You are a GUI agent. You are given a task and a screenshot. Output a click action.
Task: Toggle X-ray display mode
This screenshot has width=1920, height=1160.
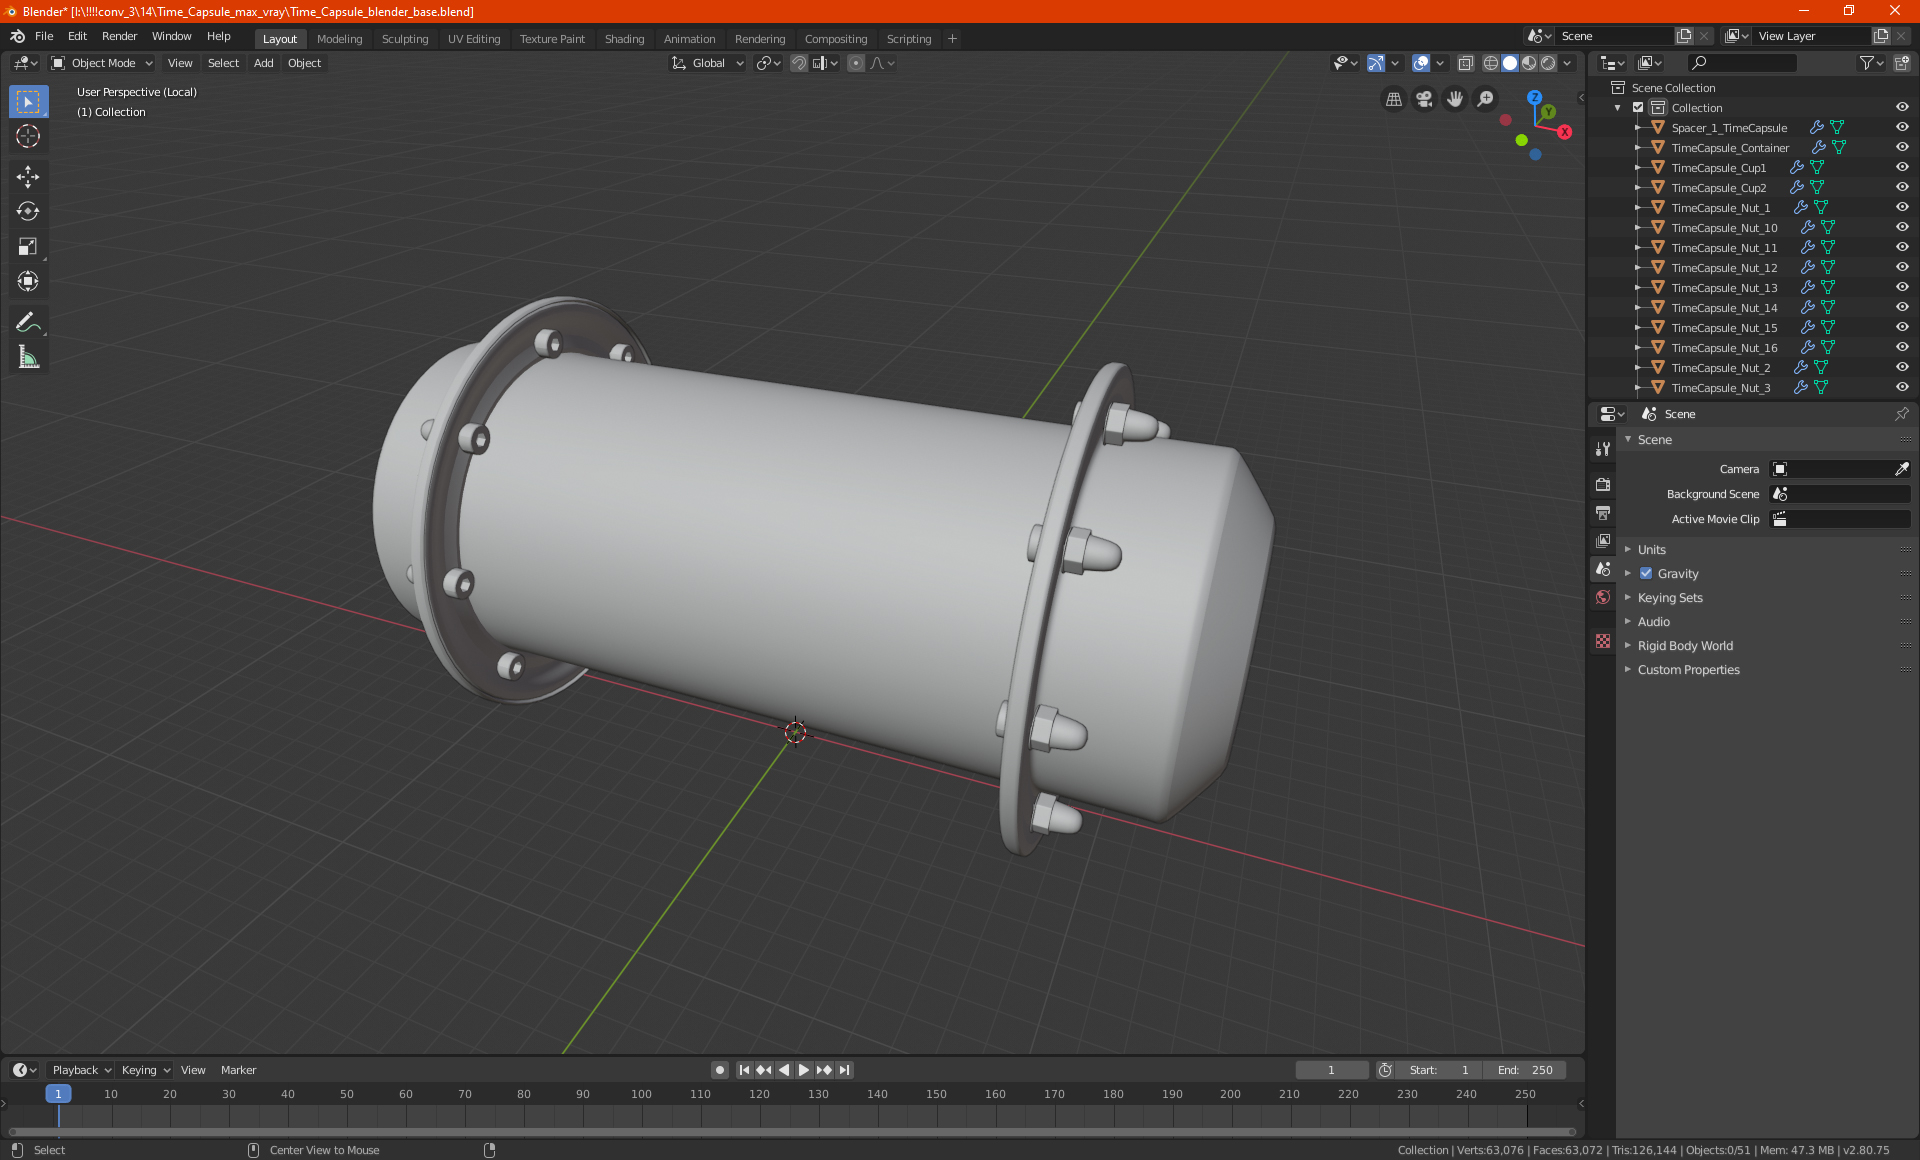click(x=1465, y=63)
